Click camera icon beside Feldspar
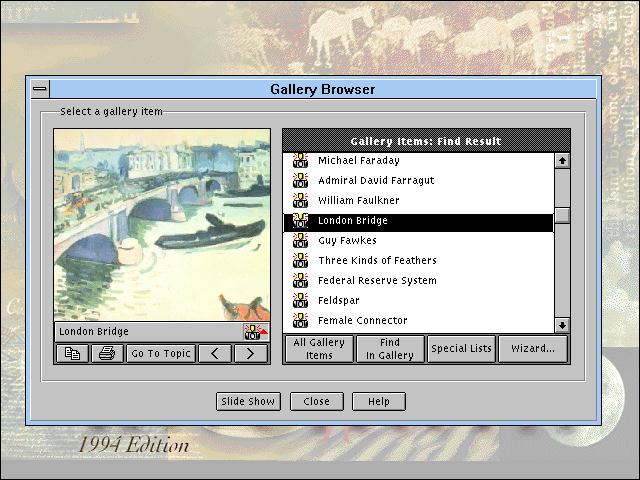The height and width of the screenshot is (480, 640). (300, 300)
